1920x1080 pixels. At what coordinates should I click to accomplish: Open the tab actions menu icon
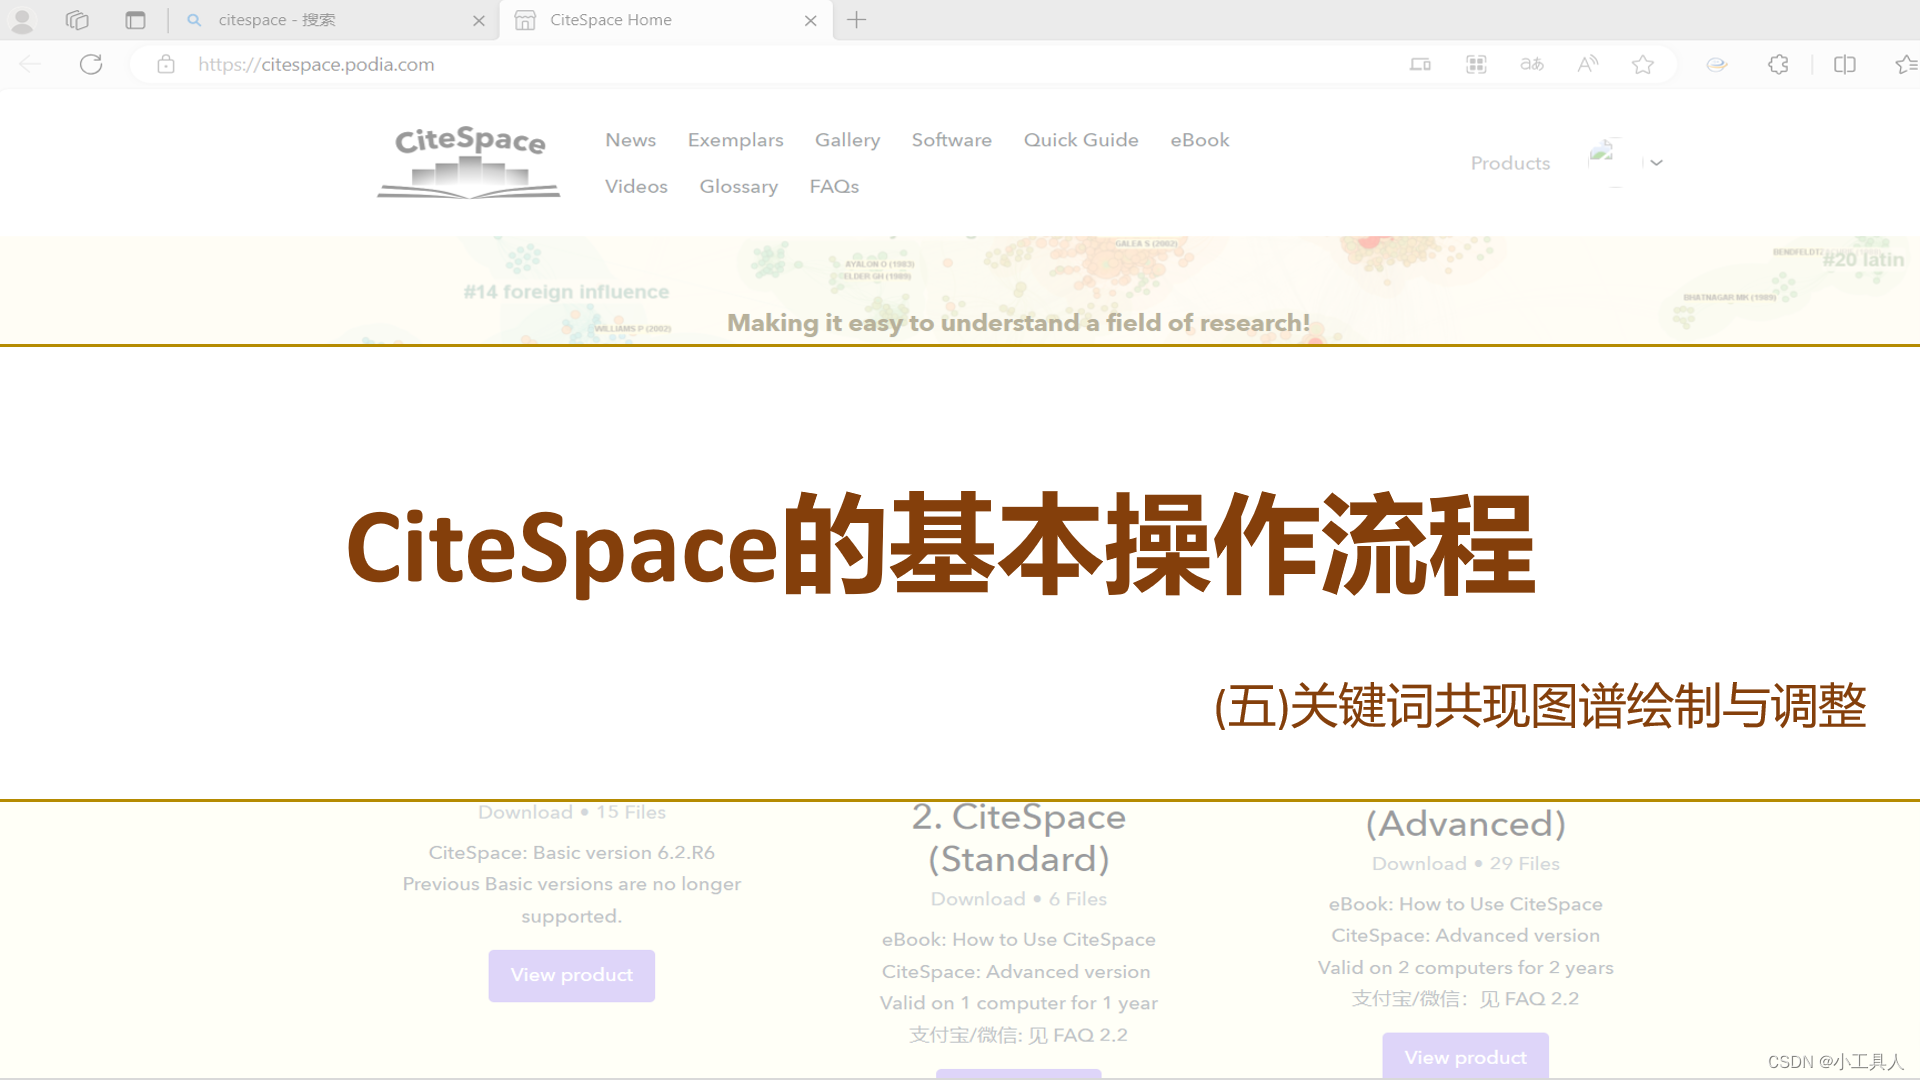135,20
